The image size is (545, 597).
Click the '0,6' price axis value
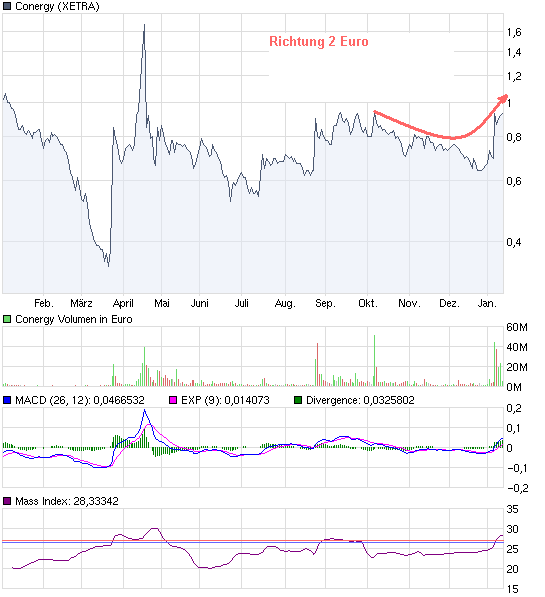pos(514,181)
